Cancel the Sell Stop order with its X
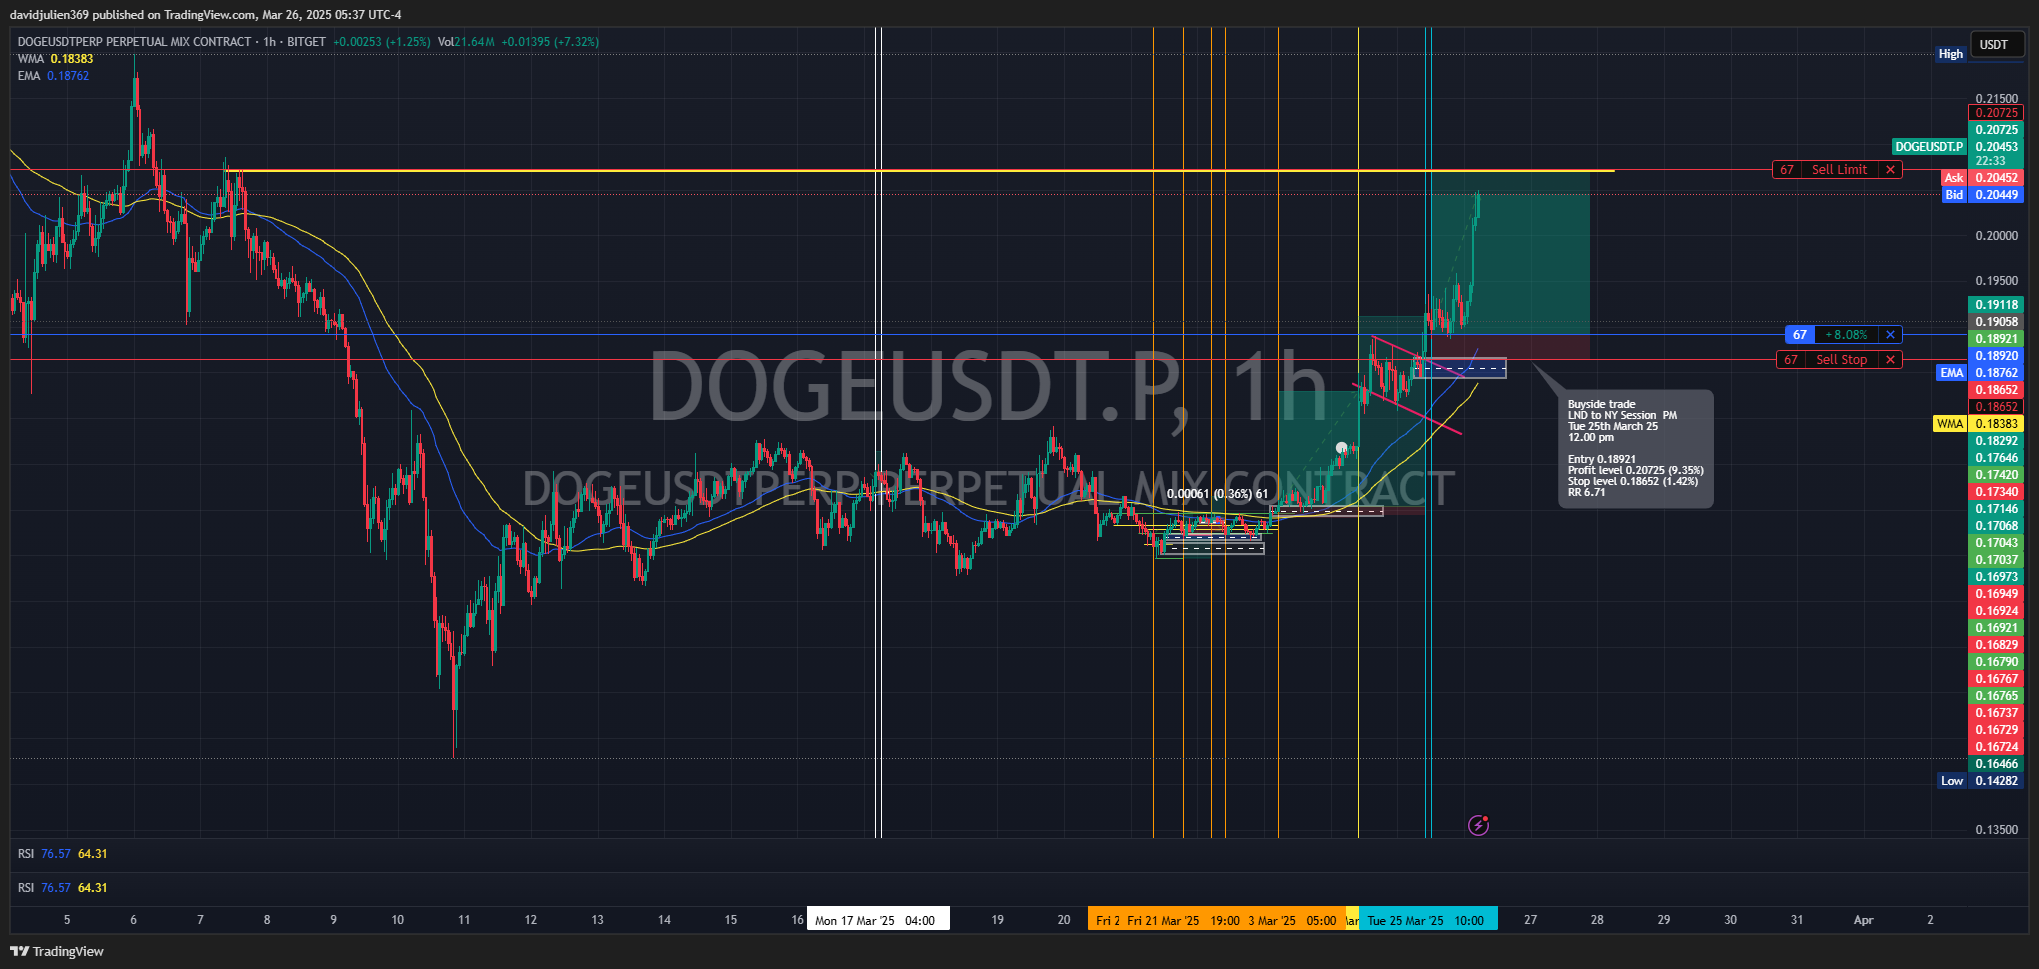Image resolution: width=2039 pixels, height=969 pixels. point(1890,360)
